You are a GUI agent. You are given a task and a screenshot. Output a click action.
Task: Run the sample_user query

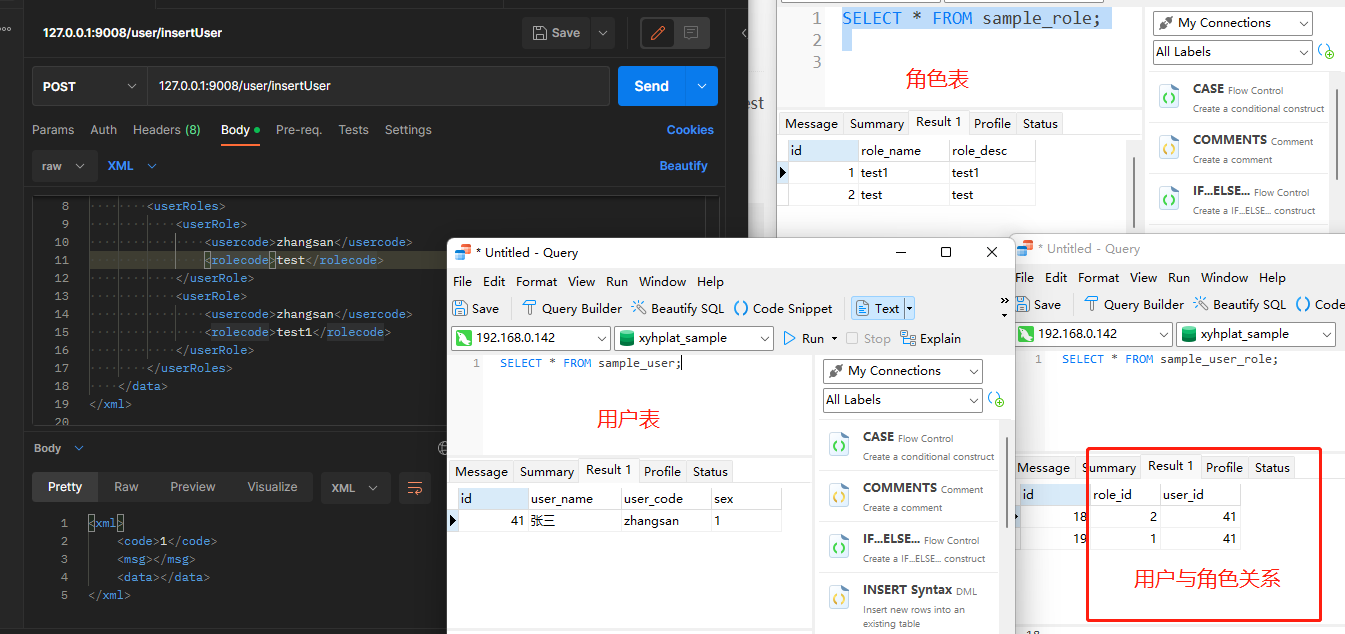[804, 338]
